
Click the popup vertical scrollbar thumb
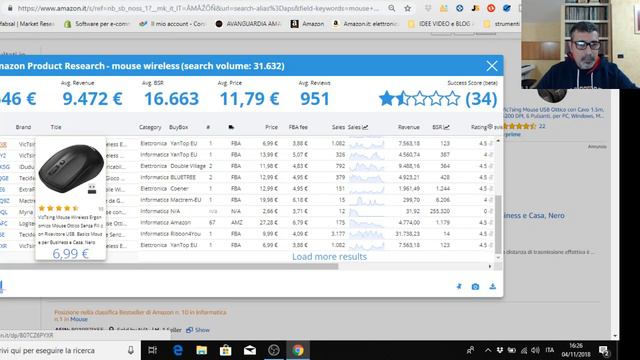(x=498, y=224)
